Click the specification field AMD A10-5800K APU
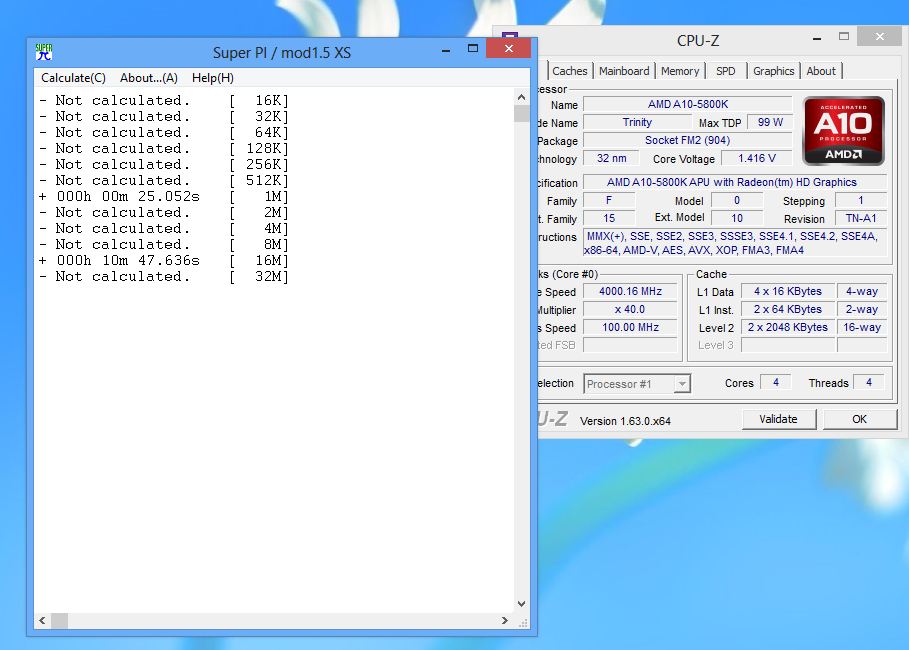Viewport: 909px width, 650px height. [x=735, y=182]
